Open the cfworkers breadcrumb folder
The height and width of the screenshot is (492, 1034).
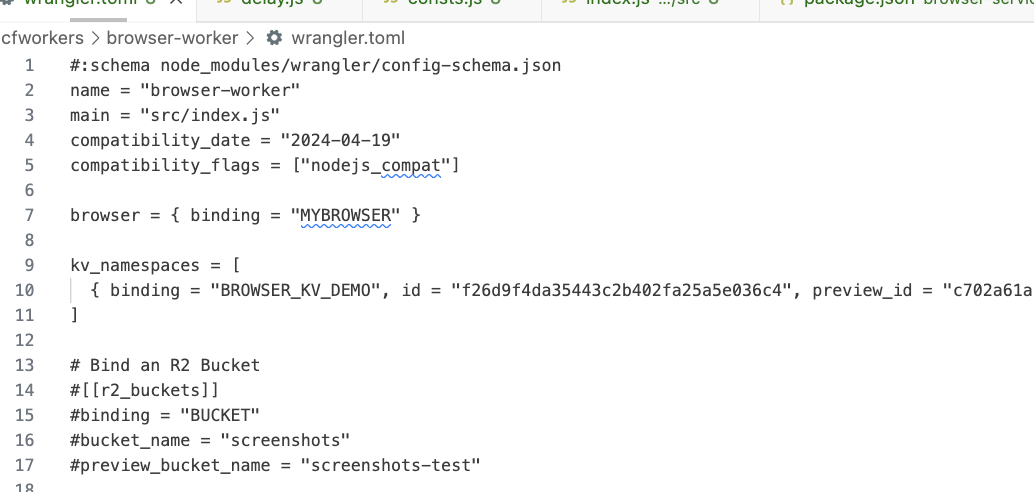point(42,38)
